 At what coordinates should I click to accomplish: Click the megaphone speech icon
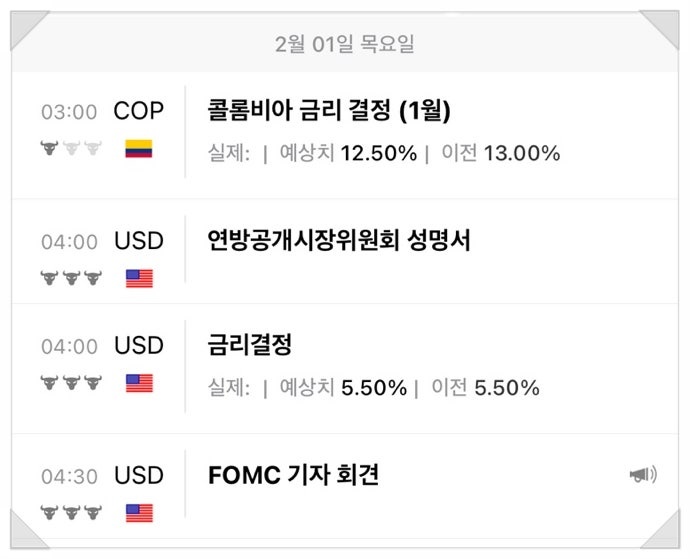tap(643, 475)
